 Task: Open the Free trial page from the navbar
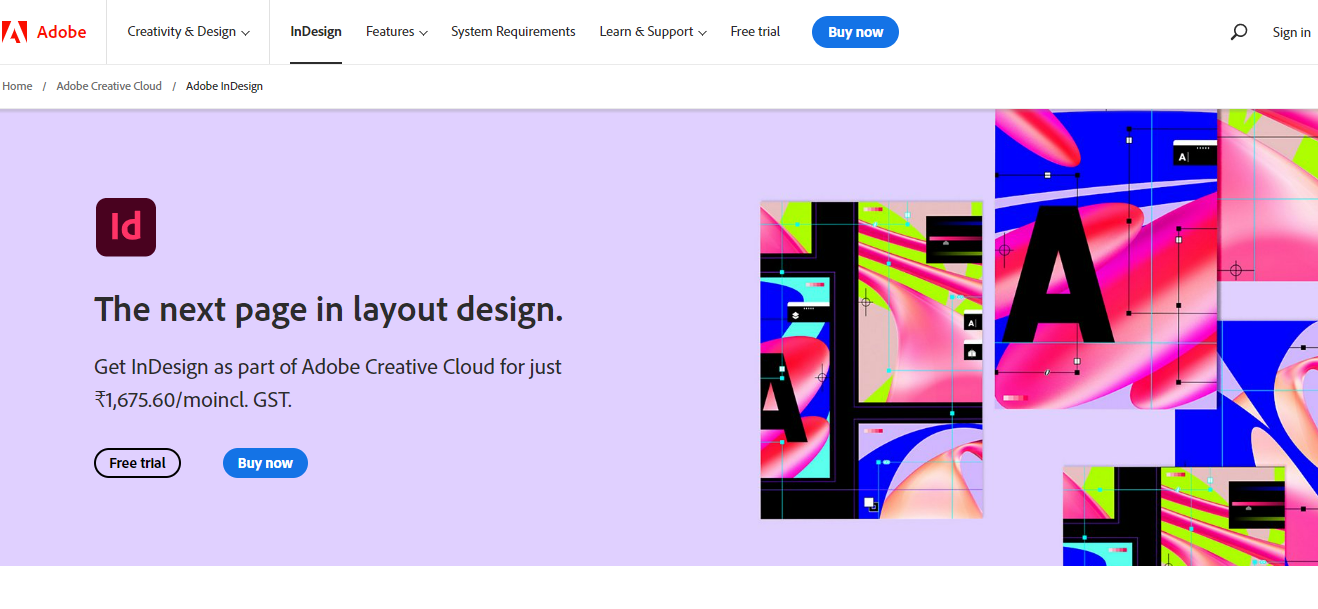click(x=755, y=31)
